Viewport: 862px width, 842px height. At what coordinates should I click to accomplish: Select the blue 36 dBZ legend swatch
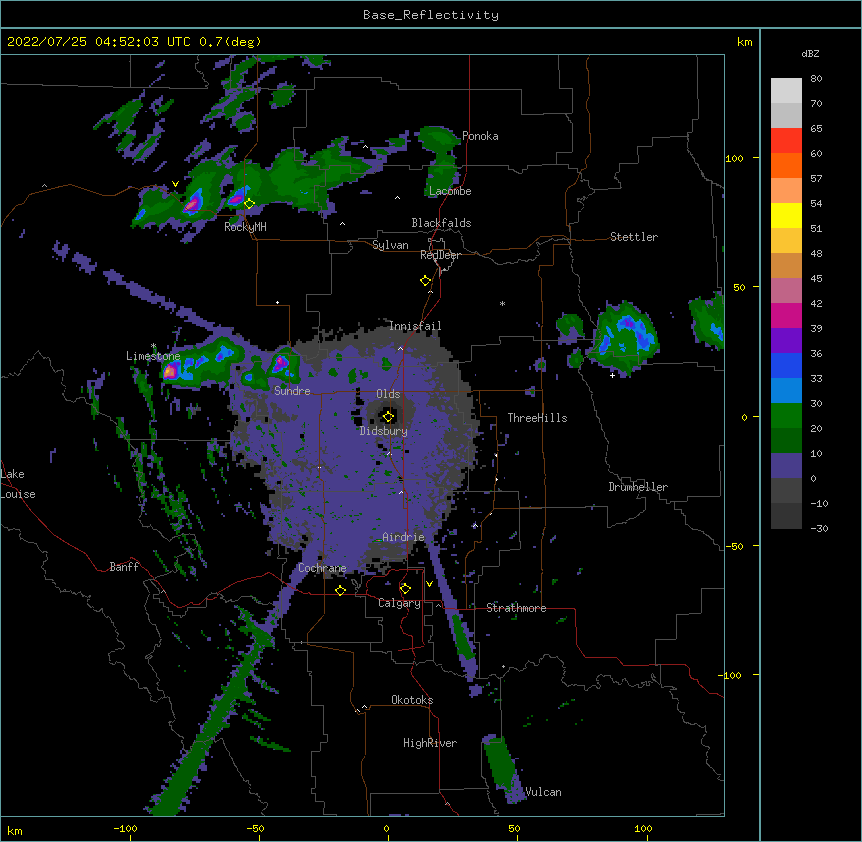point(786,365)
